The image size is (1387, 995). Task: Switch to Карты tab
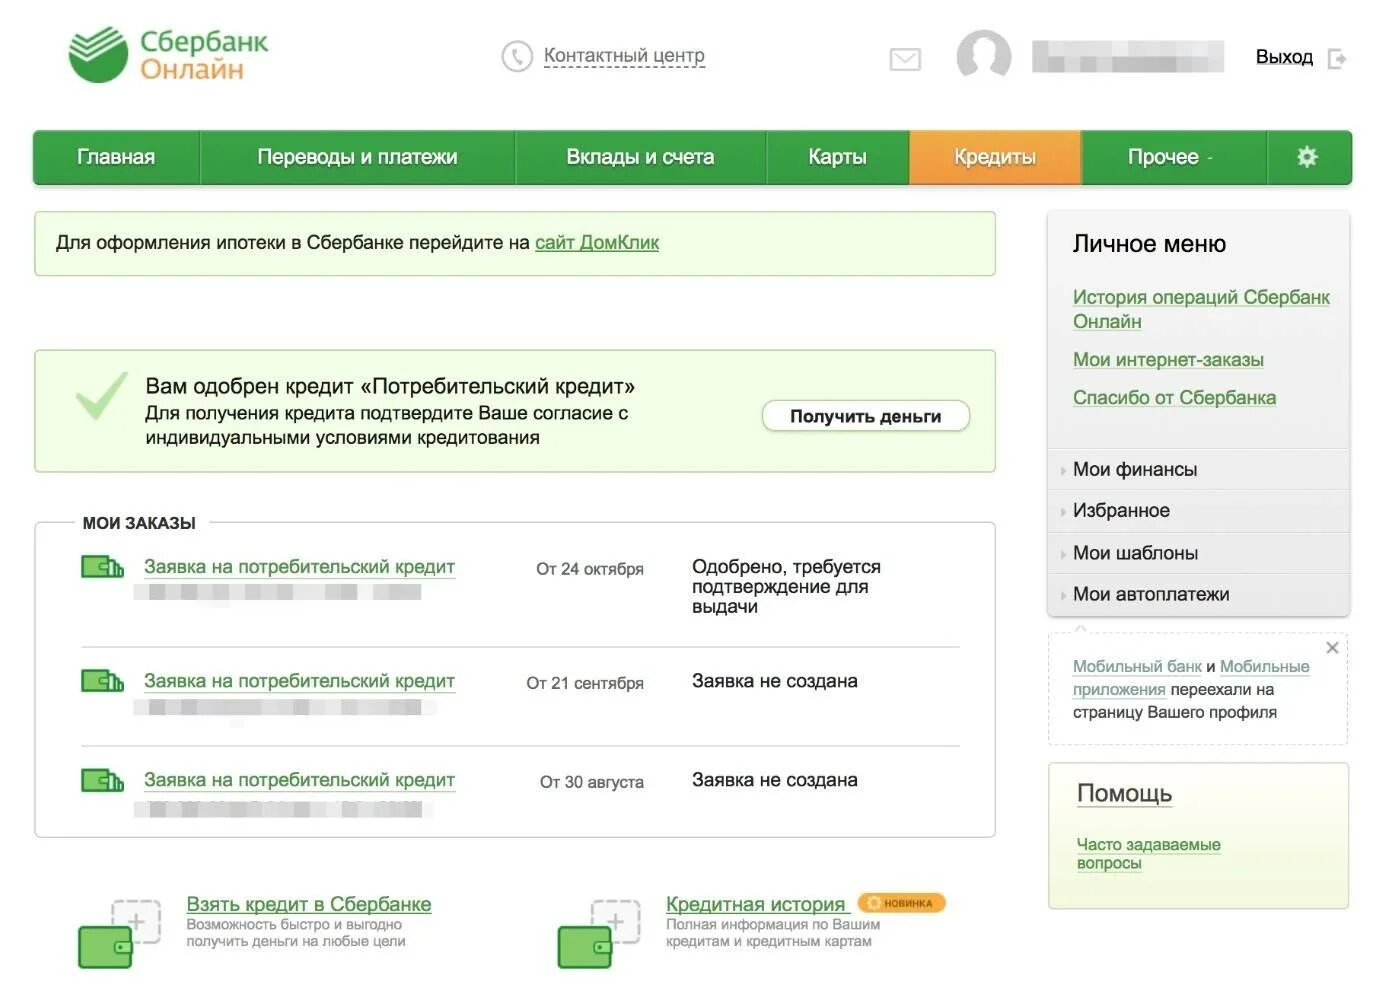click(x=837, y=157)
